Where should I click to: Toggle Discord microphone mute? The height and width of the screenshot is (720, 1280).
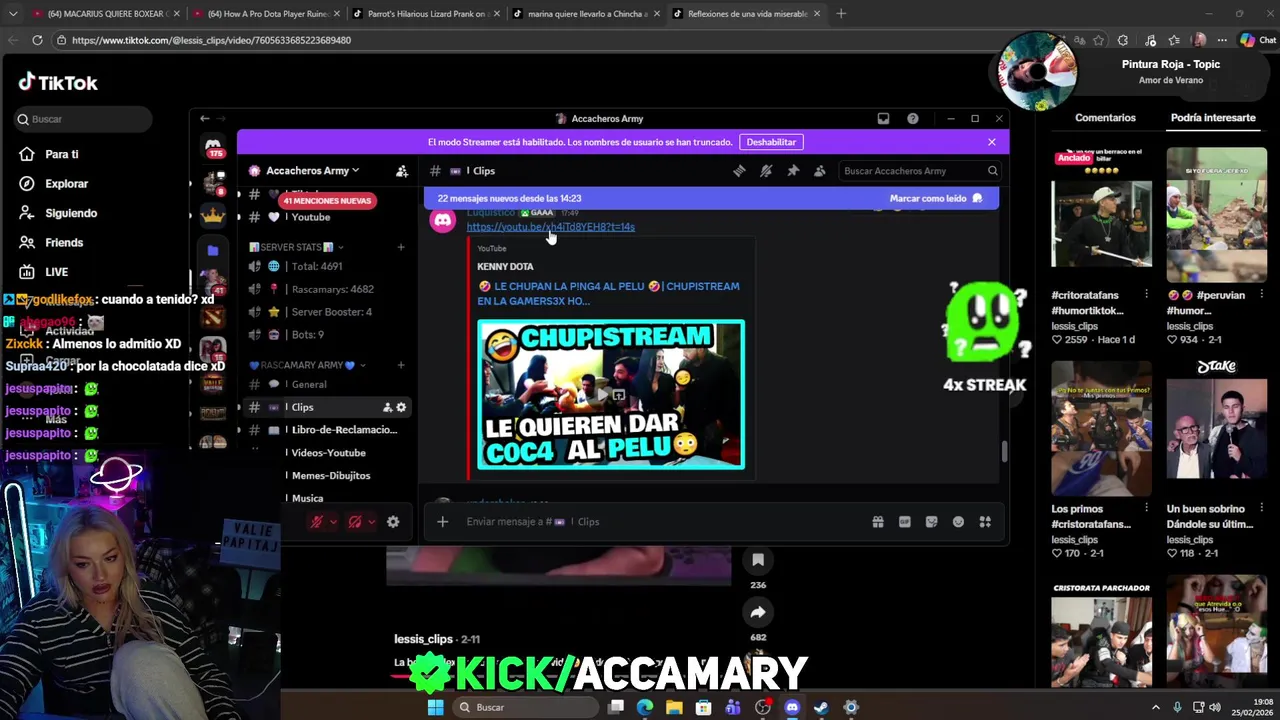[317, 522]
